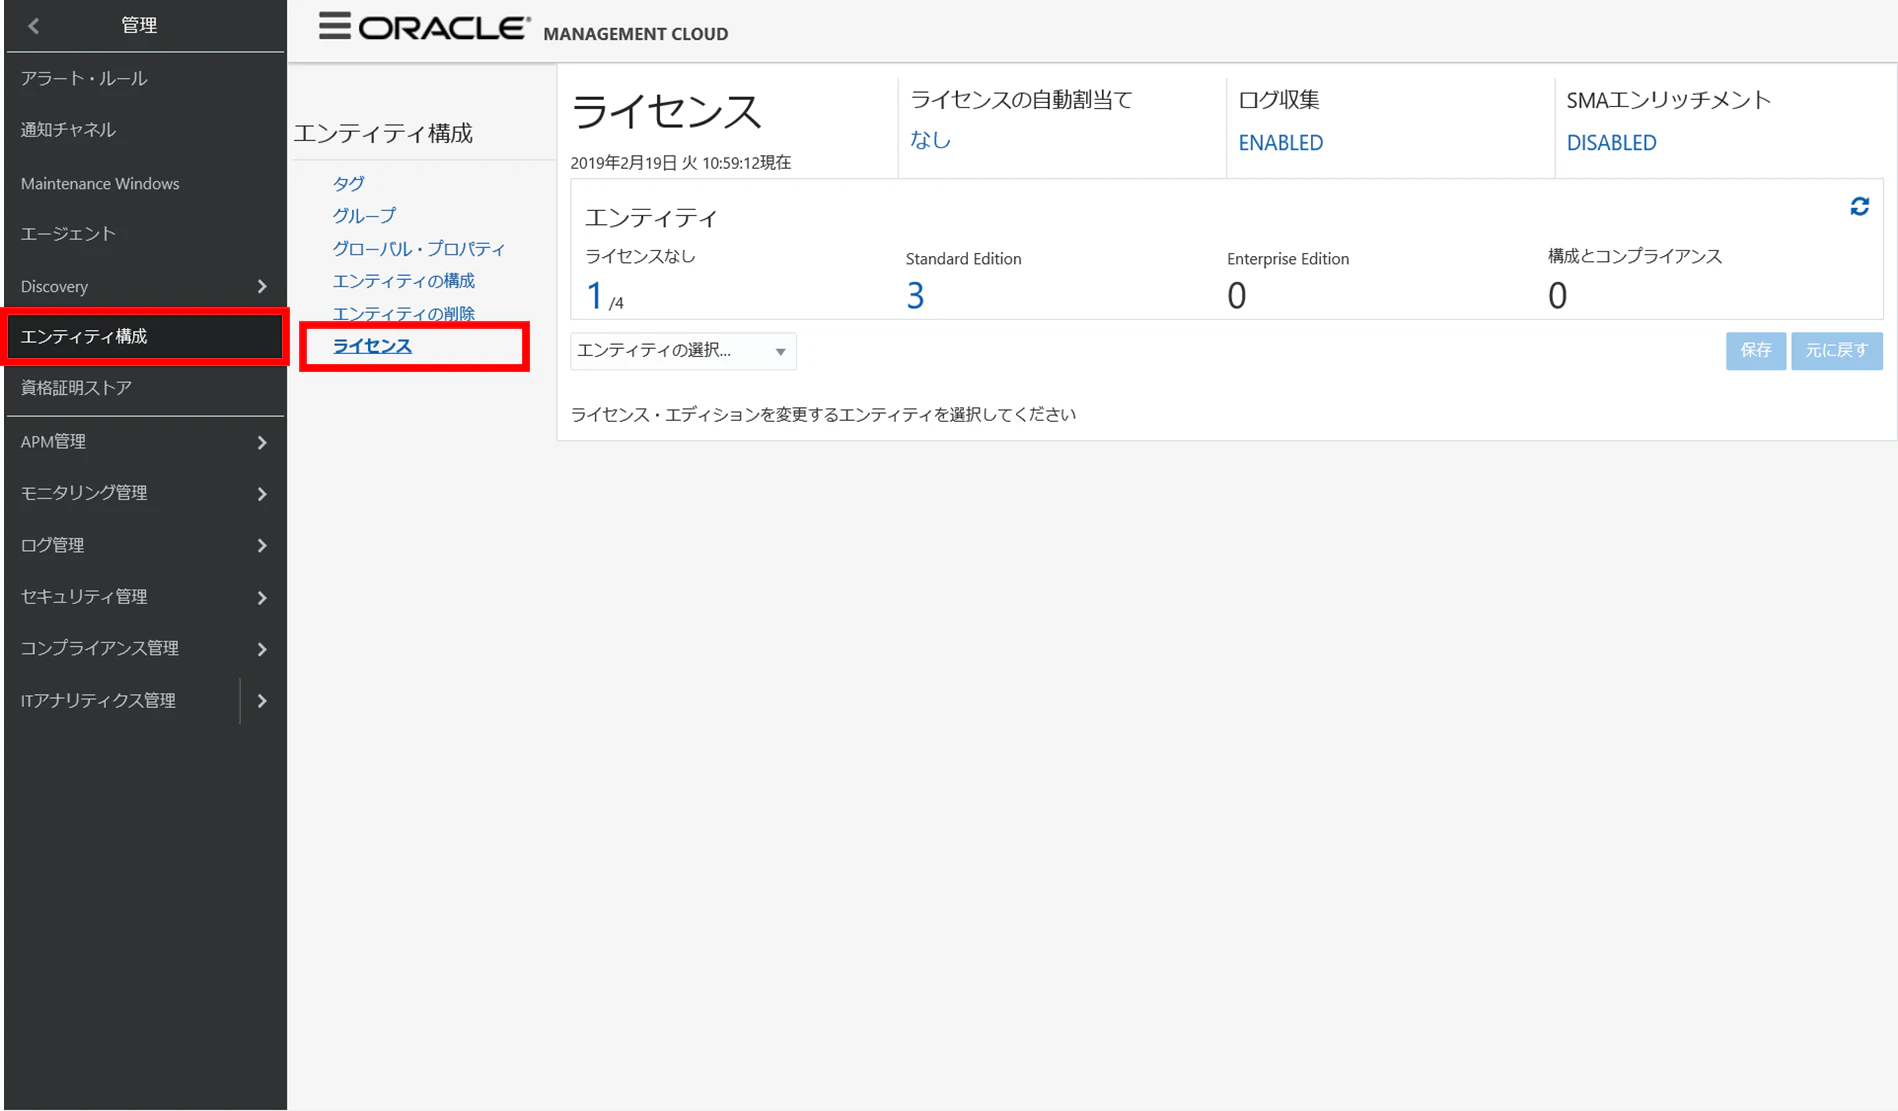Click the hamburger menu icon

point(335,26)
